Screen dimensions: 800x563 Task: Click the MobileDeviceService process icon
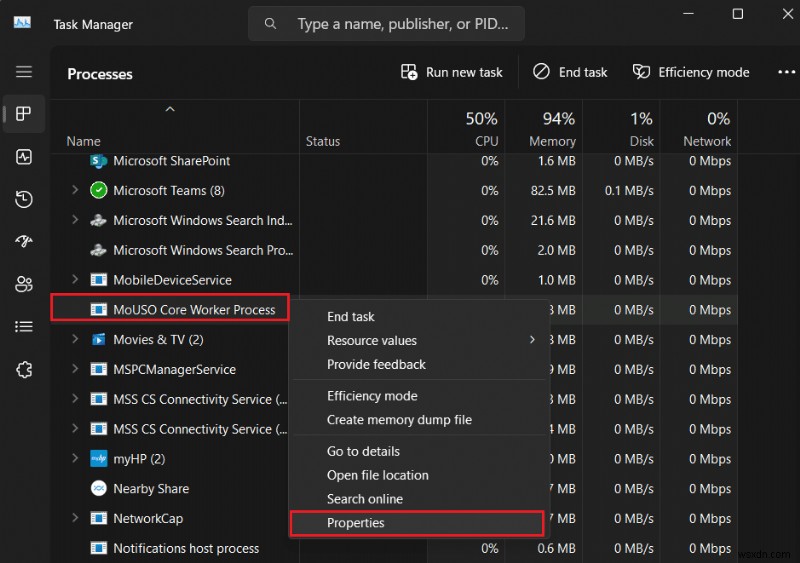[x=98, y=280]
